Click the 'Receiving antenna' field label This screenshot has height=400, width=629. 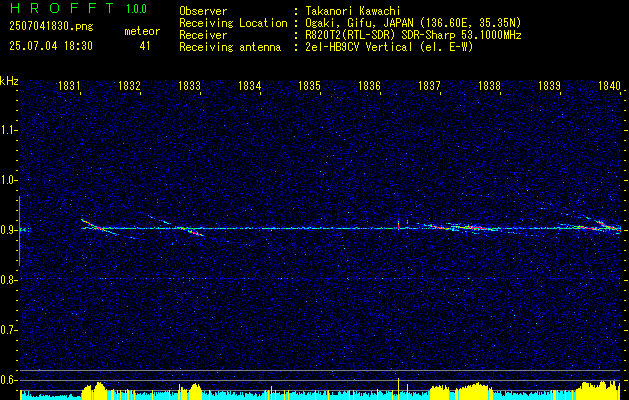point(230,47)
